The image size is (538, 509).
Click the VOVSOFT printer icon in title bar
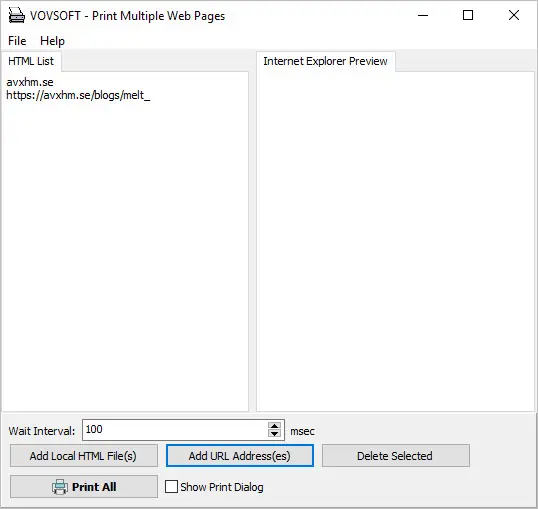[x=16, y=15]
